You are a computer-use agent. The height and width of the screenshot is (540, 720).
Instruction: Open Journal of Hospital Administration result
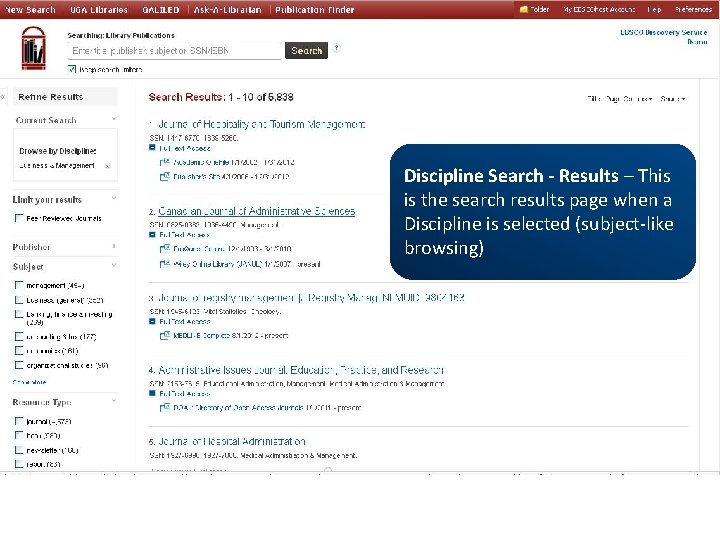(232, 442)
